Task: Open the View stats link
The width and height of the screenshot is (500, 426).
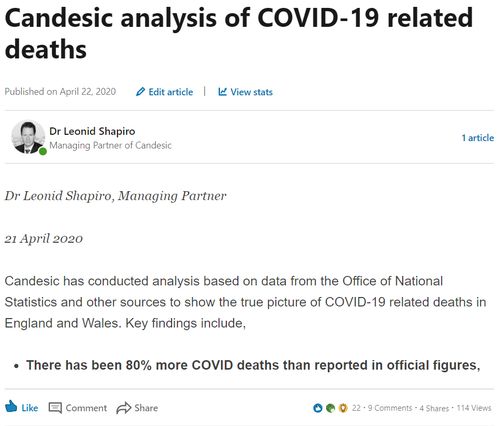Action: (x=252, y=92)
